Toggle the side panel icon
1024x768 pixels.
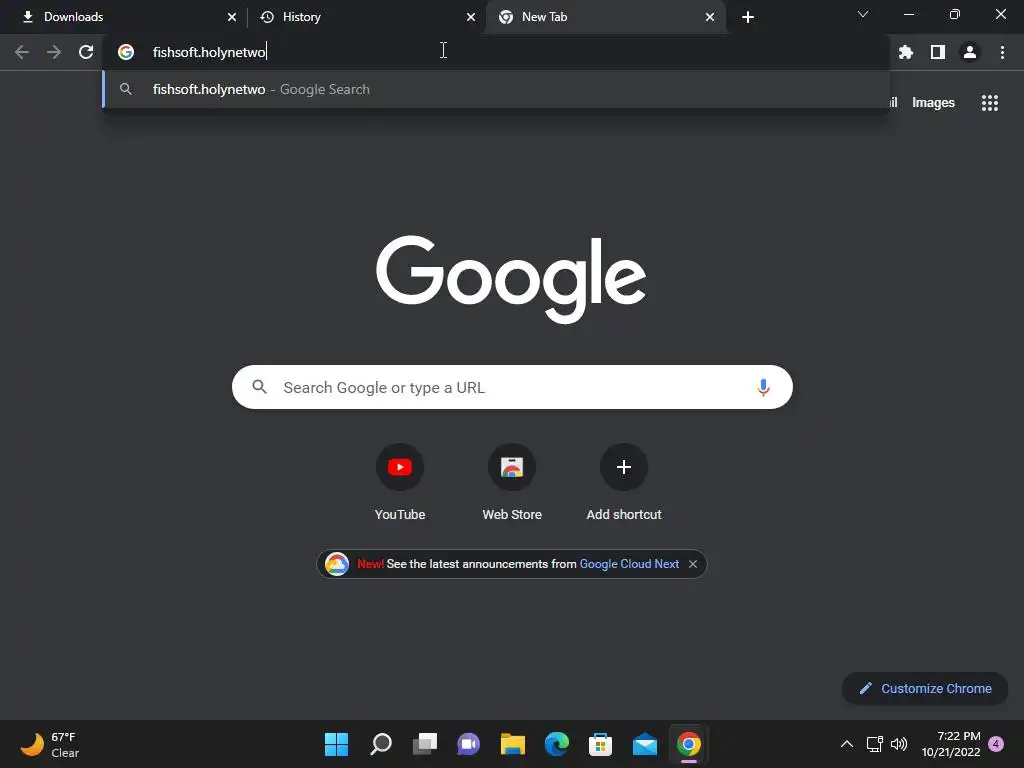click(x=938, y=52)
